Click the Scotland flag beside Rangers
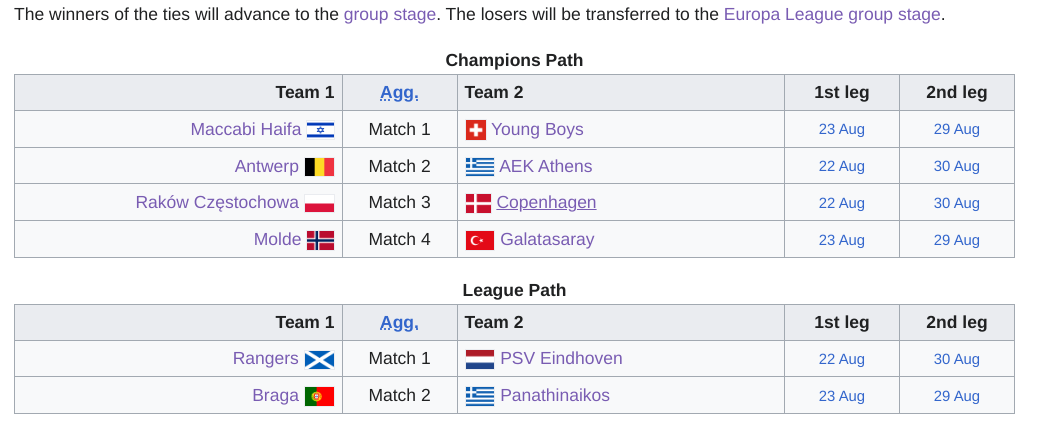Screen dimensions: 1047x424 (x=319, y=359)
